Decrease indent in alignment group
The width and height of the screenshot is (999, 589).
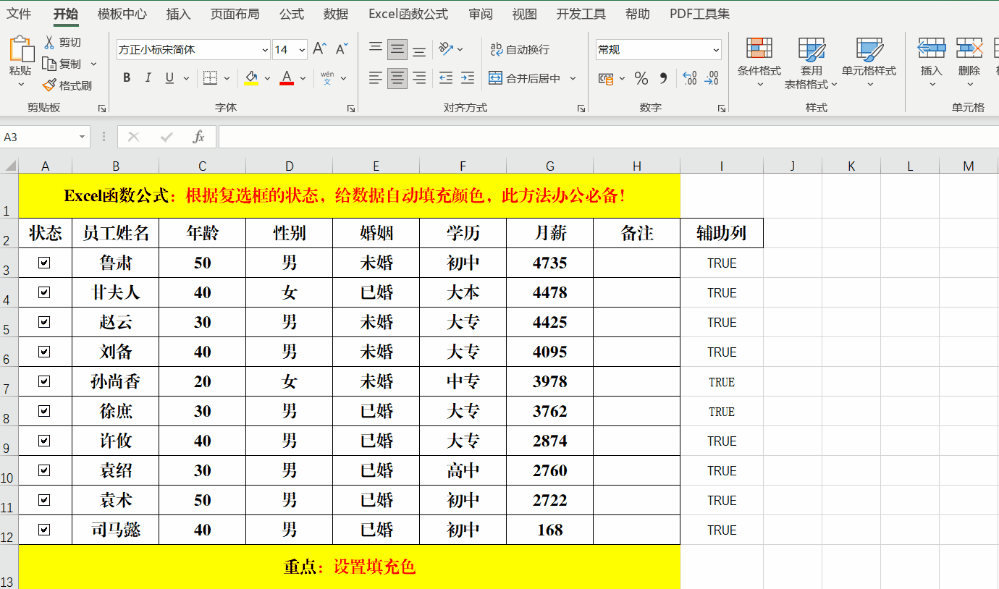(x=446, y=78)
